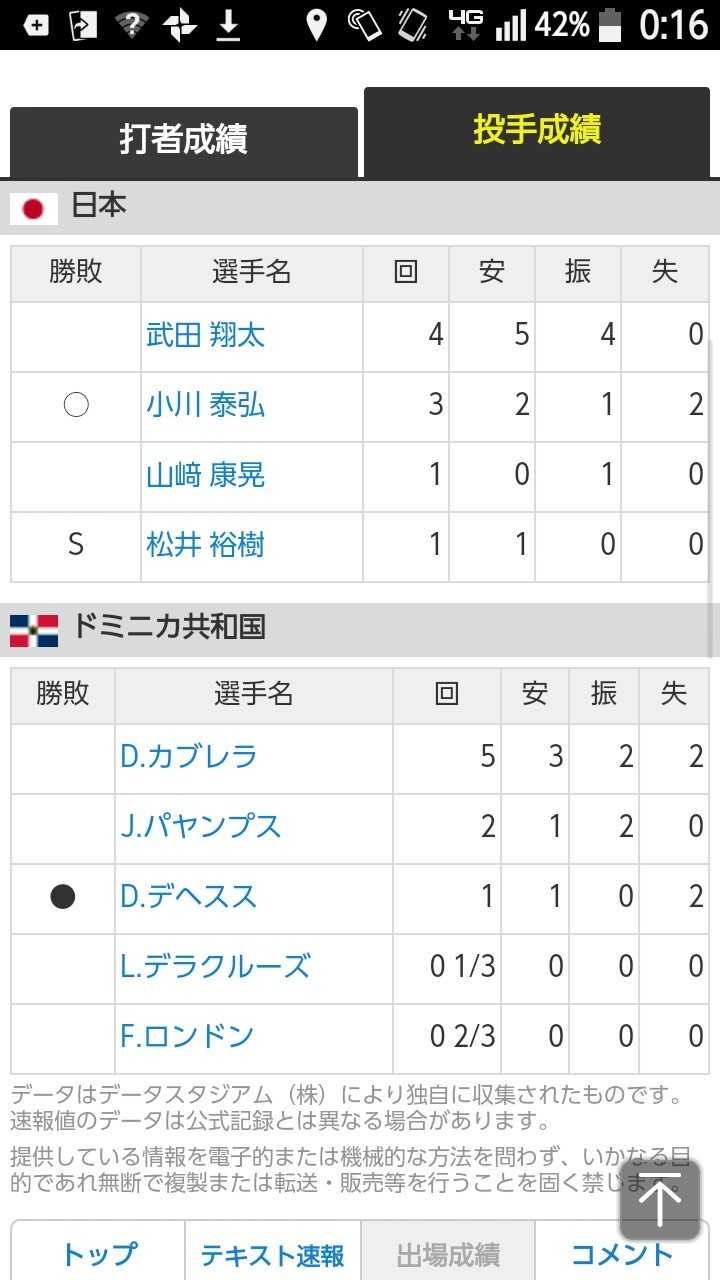Image resolution: width=720 pixels, height=1280 pixels.
Task: Tap the Dominican Republic flag icon
Action: coord(34,630)
